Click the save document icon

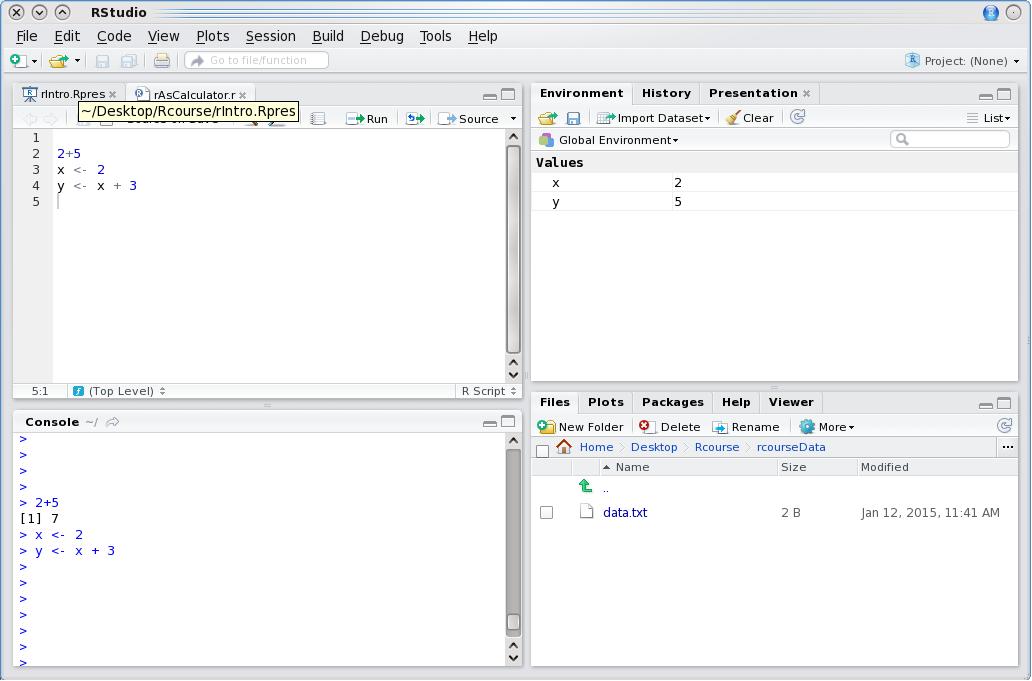coord(102,61)
